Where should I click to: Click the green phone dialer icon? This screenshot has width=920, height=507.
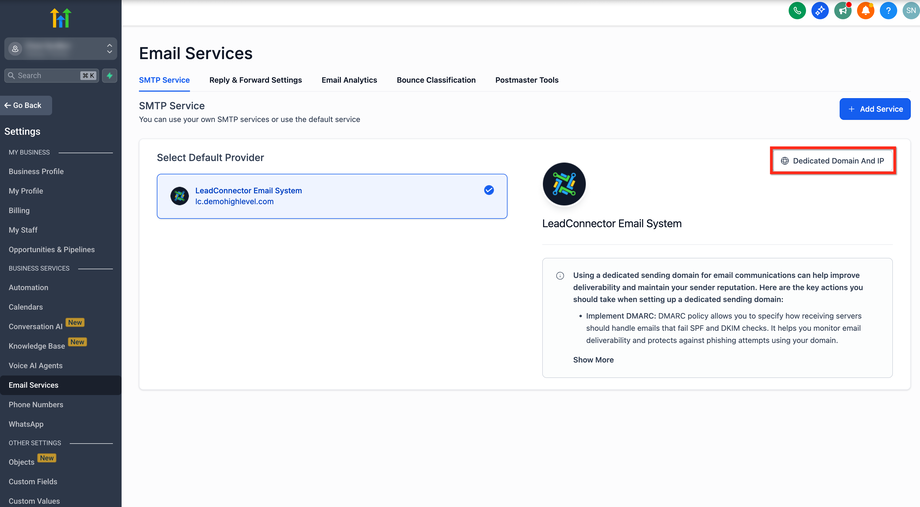tap(797, 11)
